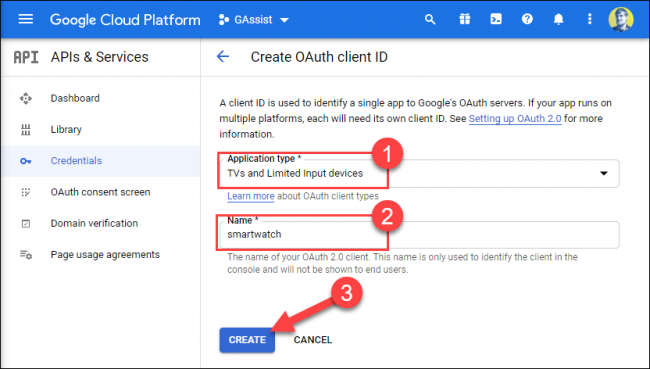The width and height of the screenshot is (650, 369).
Task: Click the APIs & Services title
Action: (x=99, y=57)
